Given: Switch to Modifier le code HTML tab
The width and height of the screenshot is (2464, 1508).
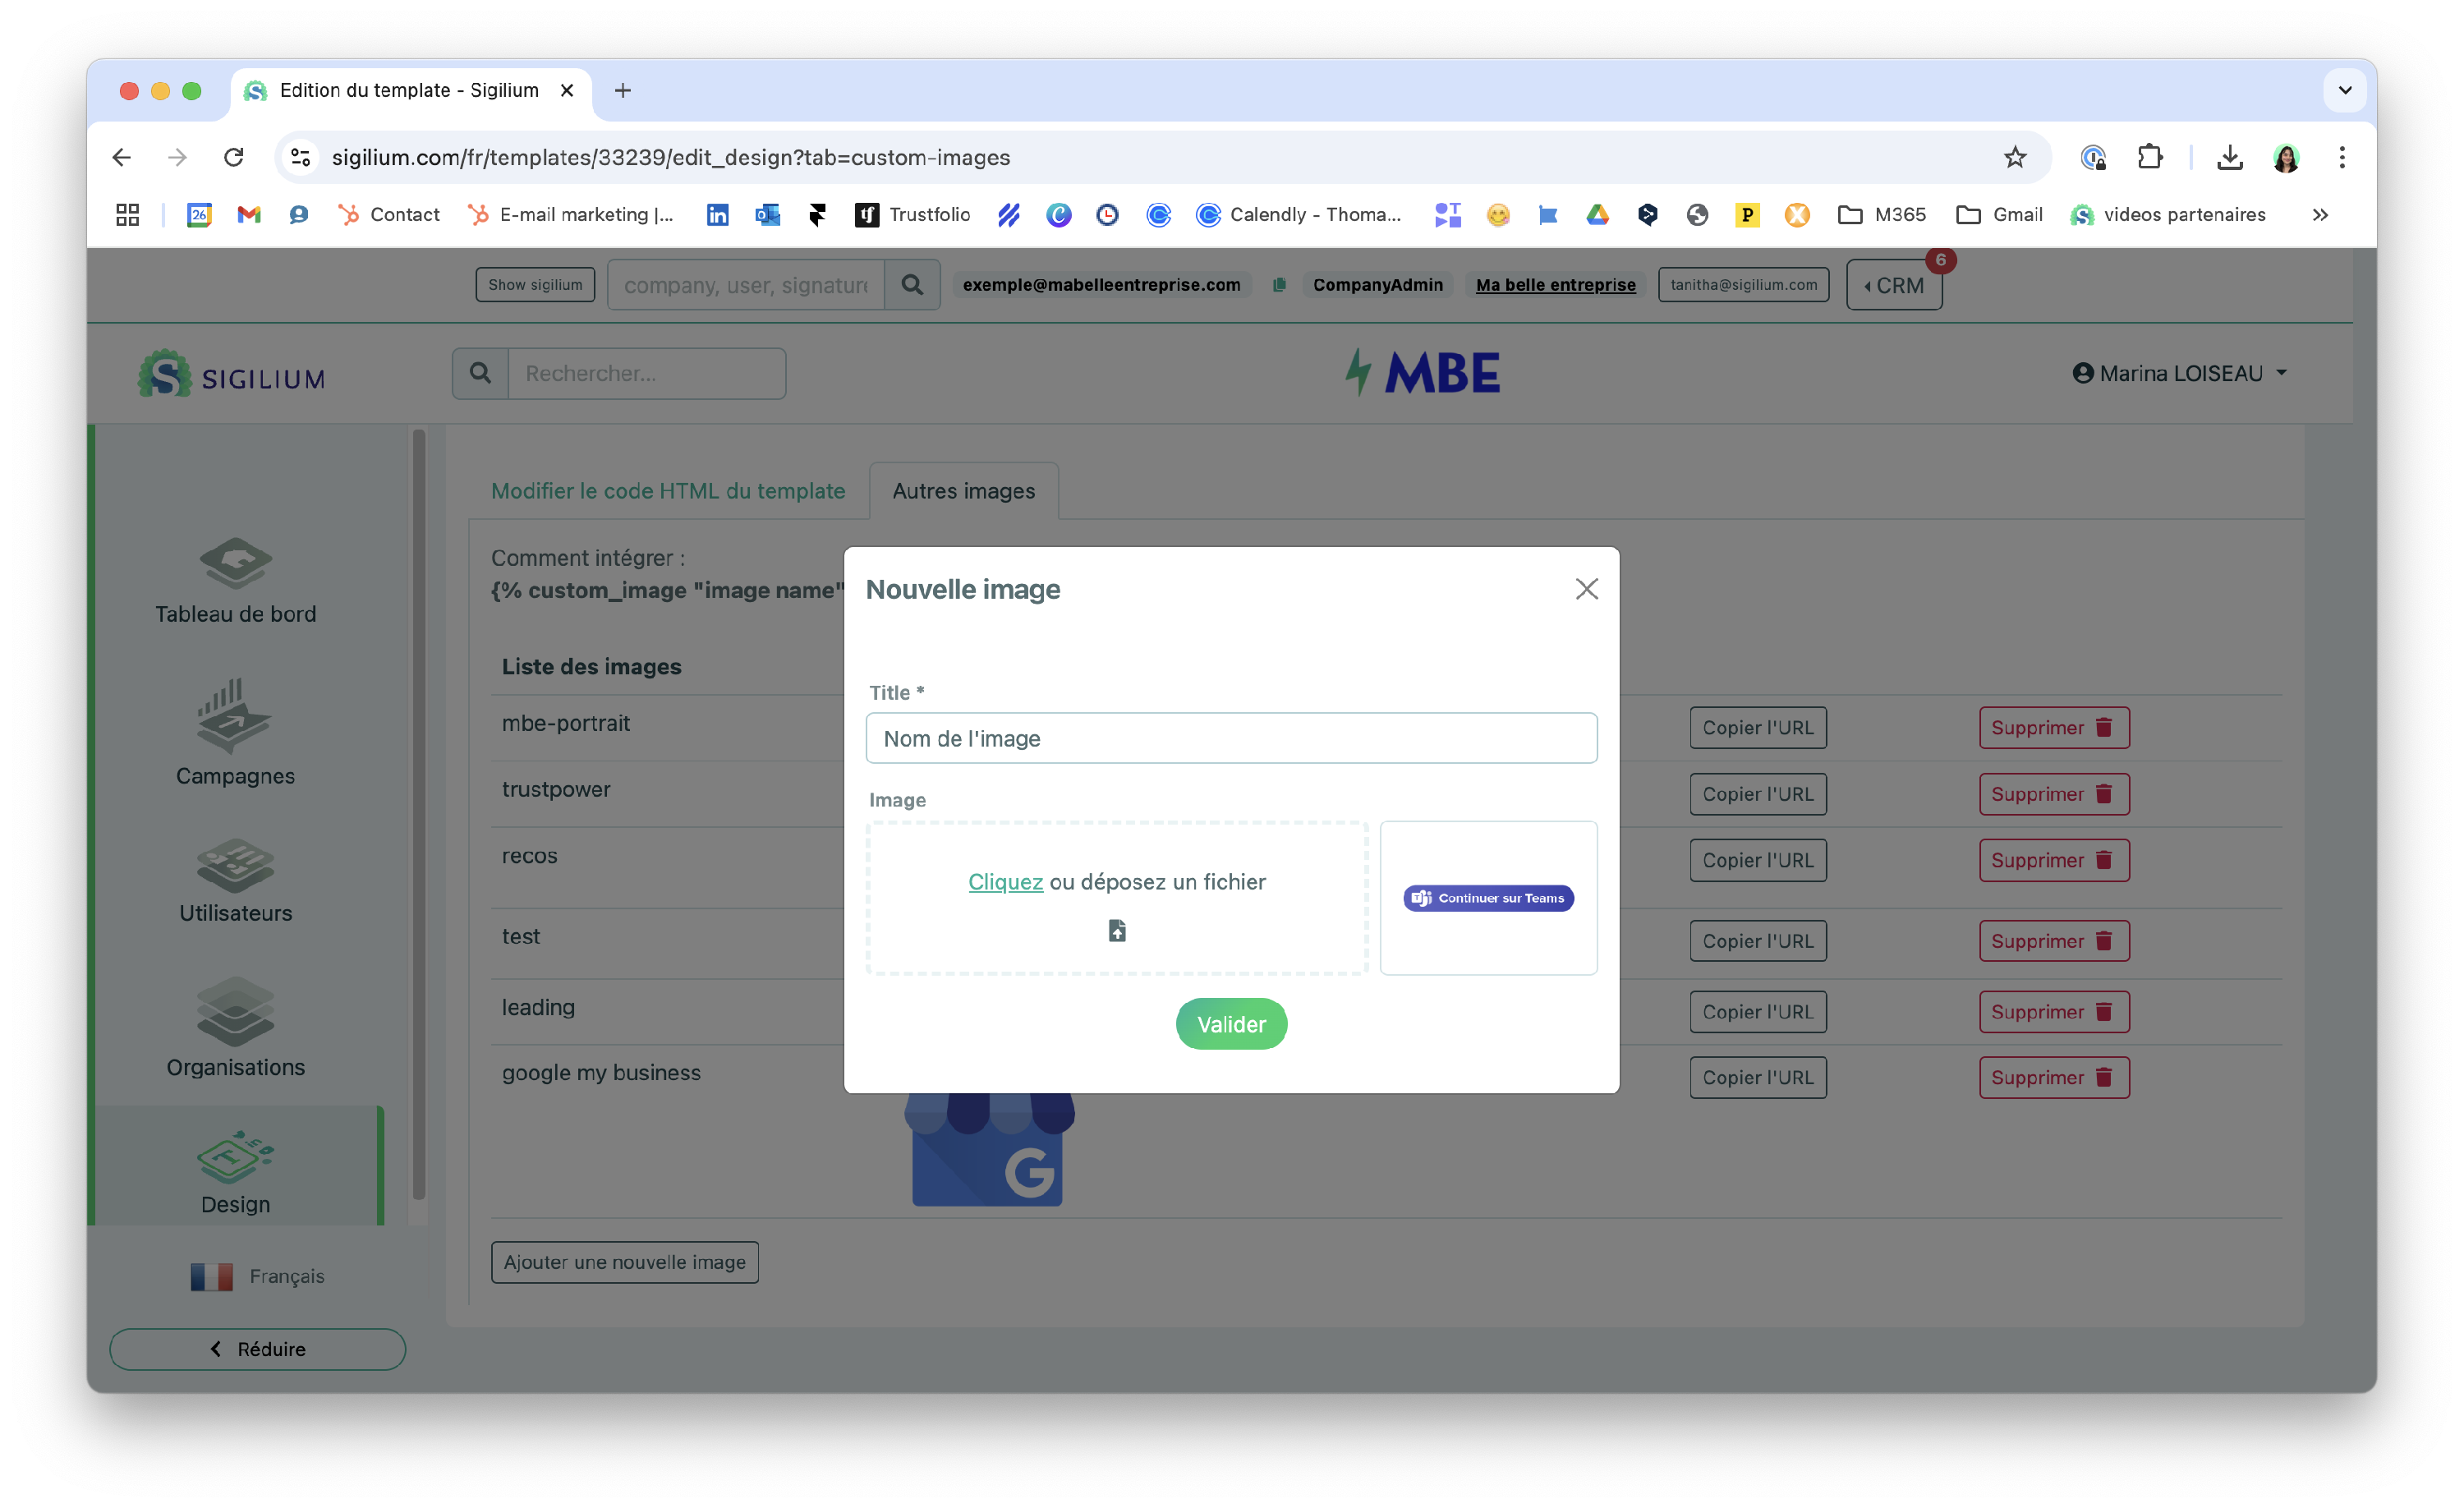Looking at the screenshot, I should (x=667, y=491).
